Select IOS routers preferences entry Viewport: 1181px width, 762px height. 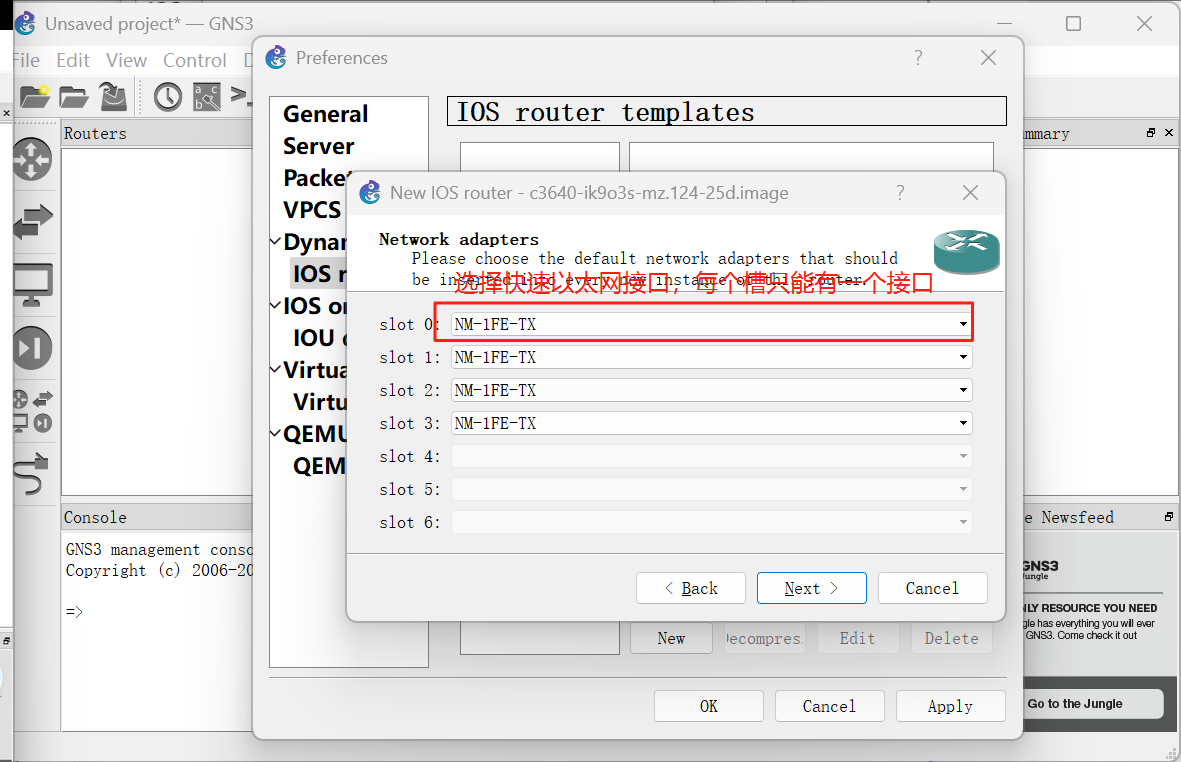point(319,274)
